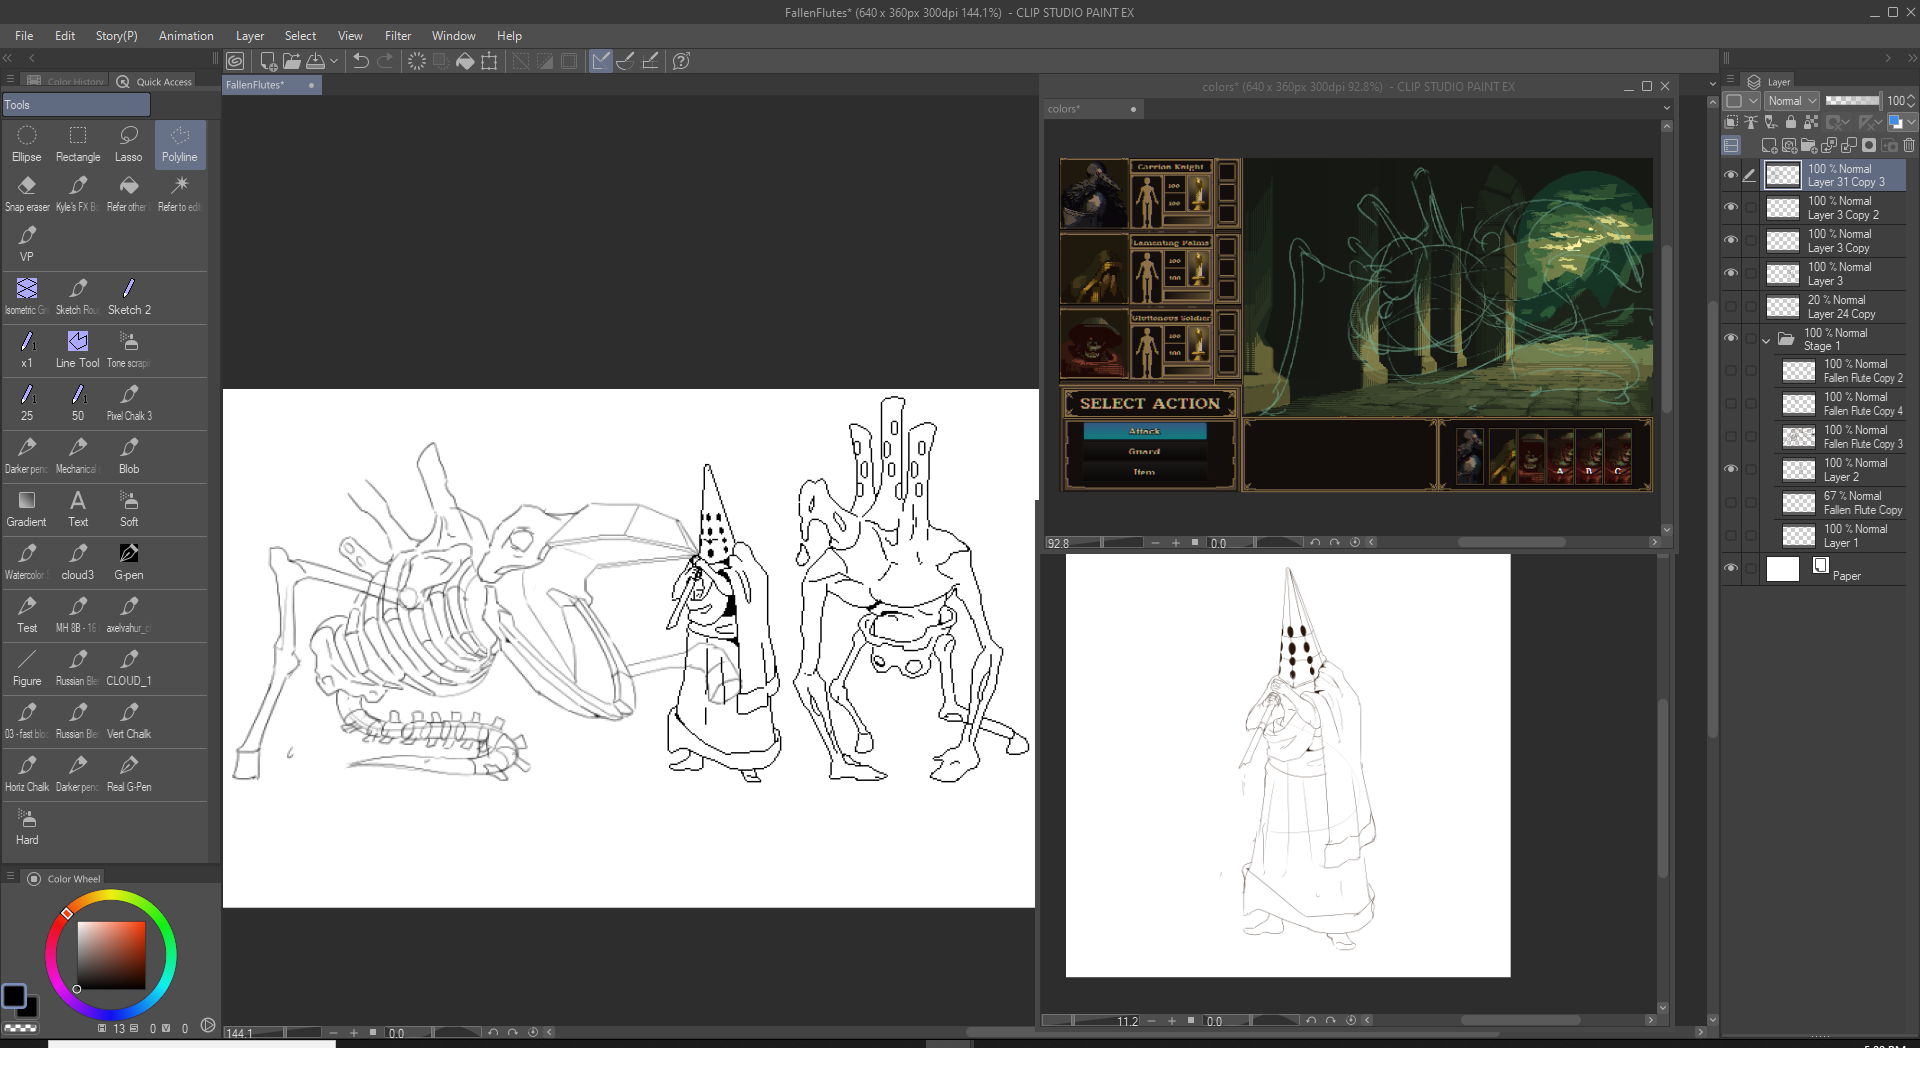Toggle Snap to Special Ruler icon
The width and height of the screenshot is (1920, 1080).
626,61
